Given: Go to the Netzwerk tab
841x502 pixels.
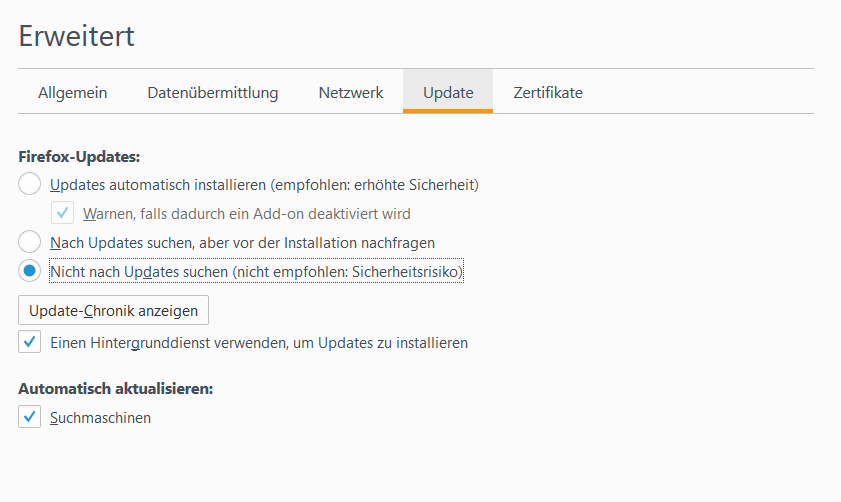Looking at the screenshot, I should tap(351, 92).
